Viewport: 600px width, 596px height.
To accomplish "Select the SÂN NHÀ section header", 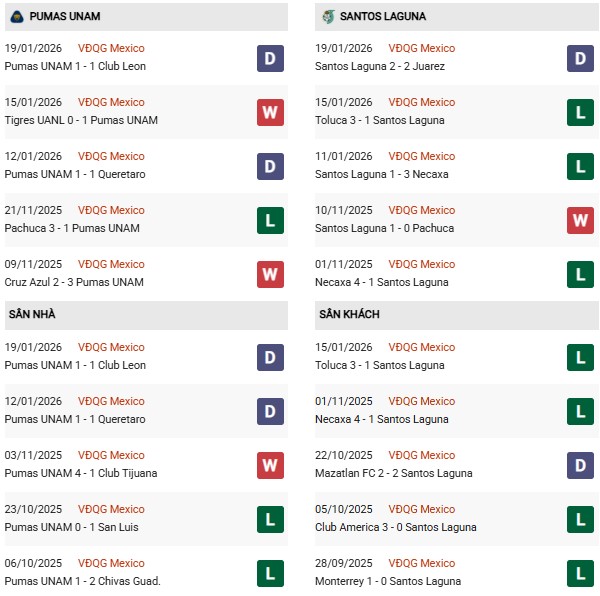I will 34,314.
